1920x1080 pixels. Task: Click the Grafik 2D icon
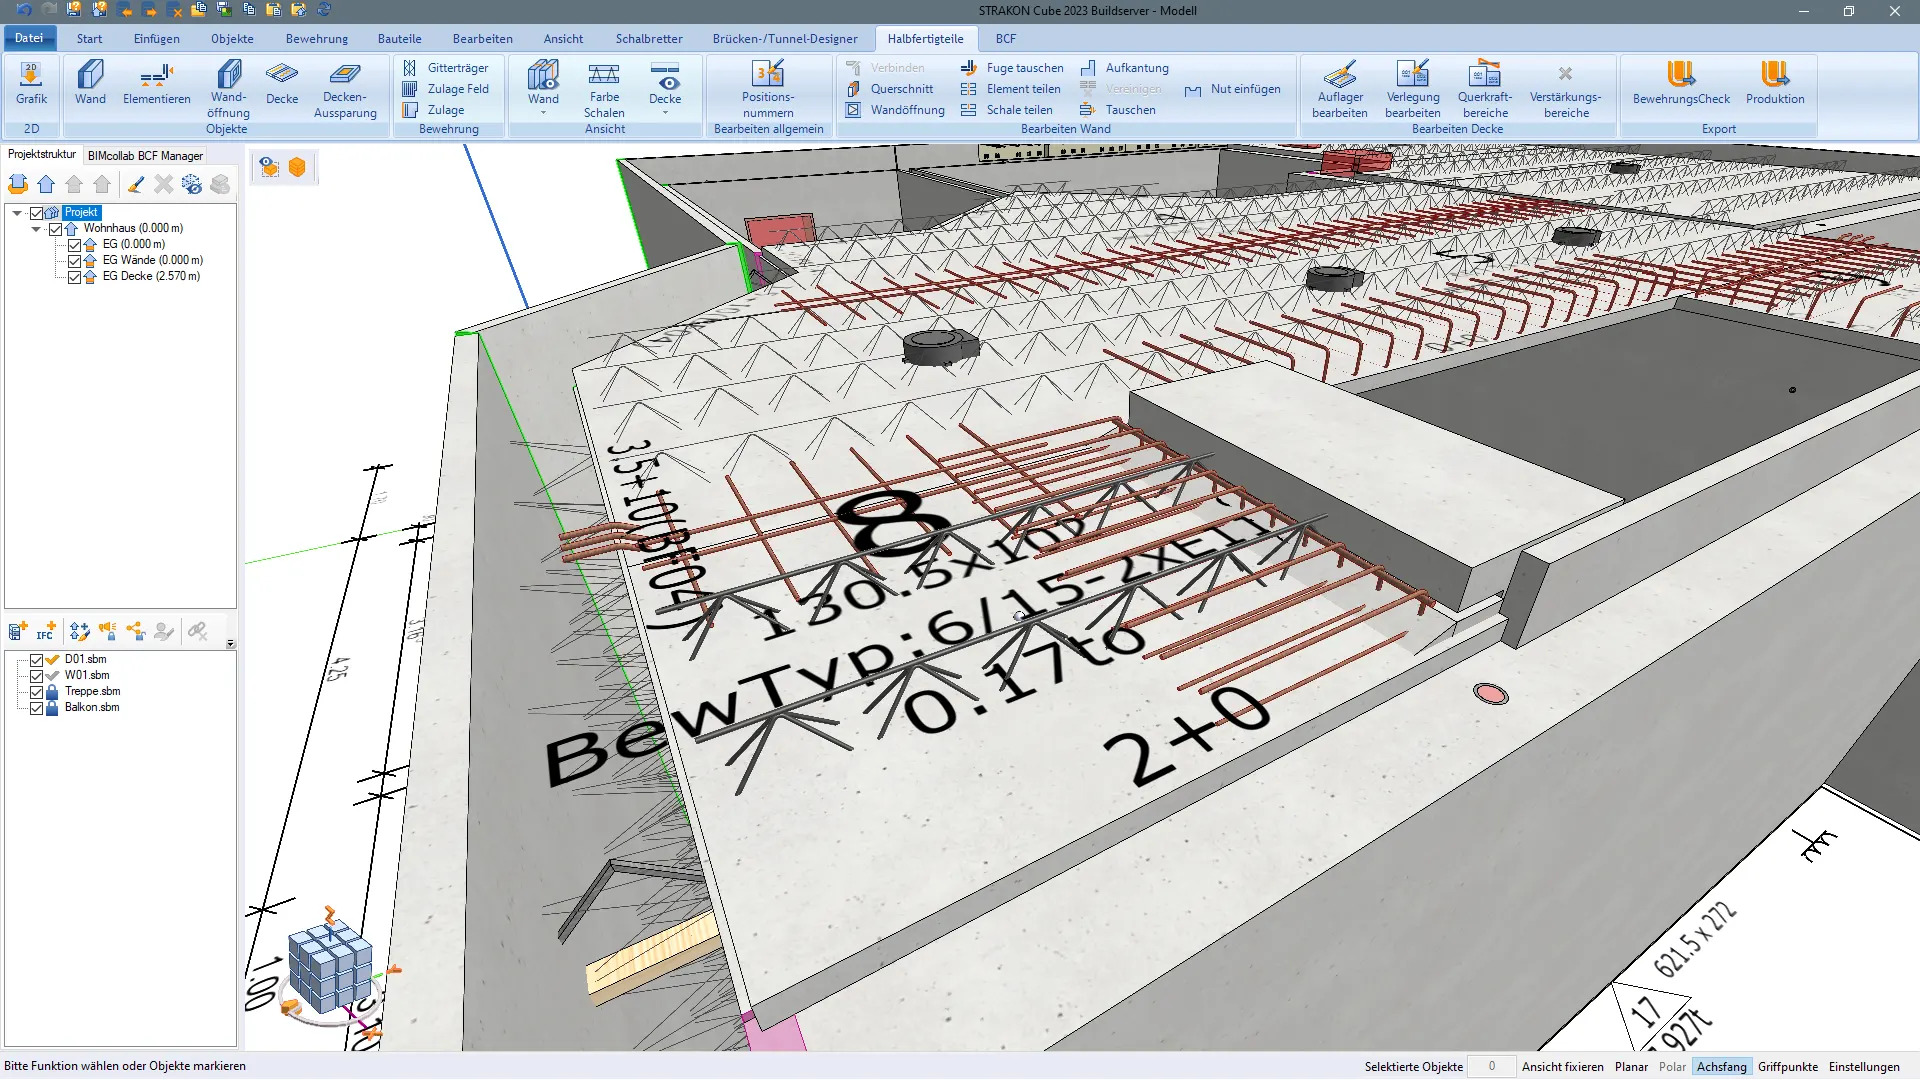click(31, 75)
